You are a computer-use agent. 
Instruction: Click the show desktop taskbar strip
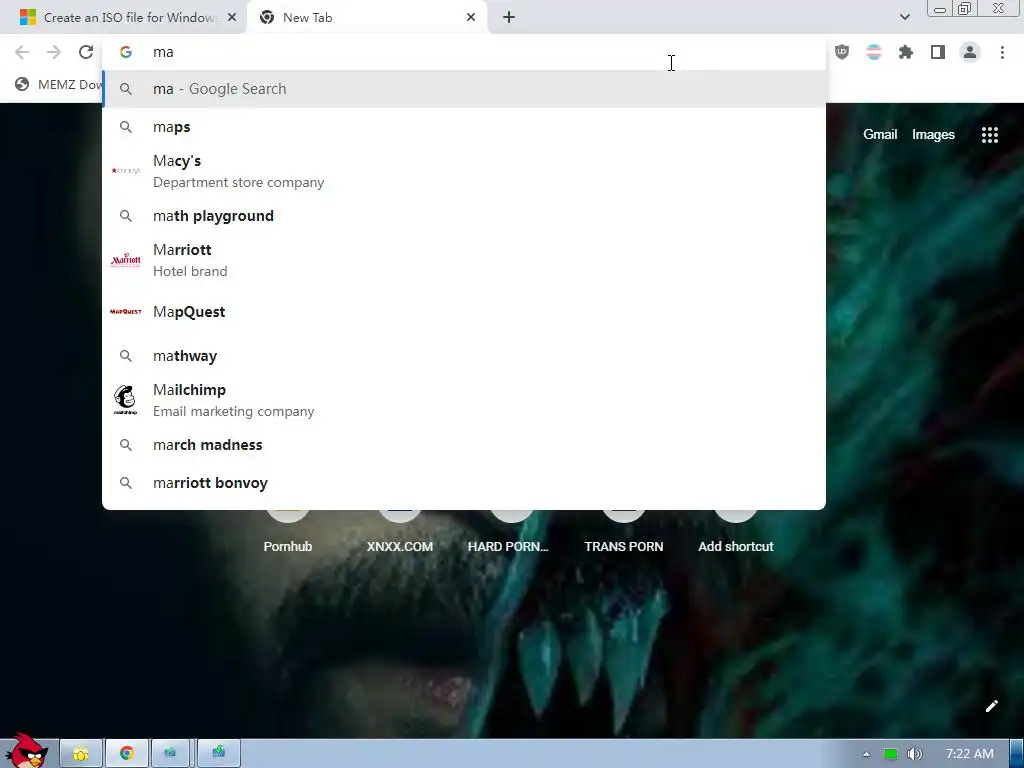click(1017, 754)
